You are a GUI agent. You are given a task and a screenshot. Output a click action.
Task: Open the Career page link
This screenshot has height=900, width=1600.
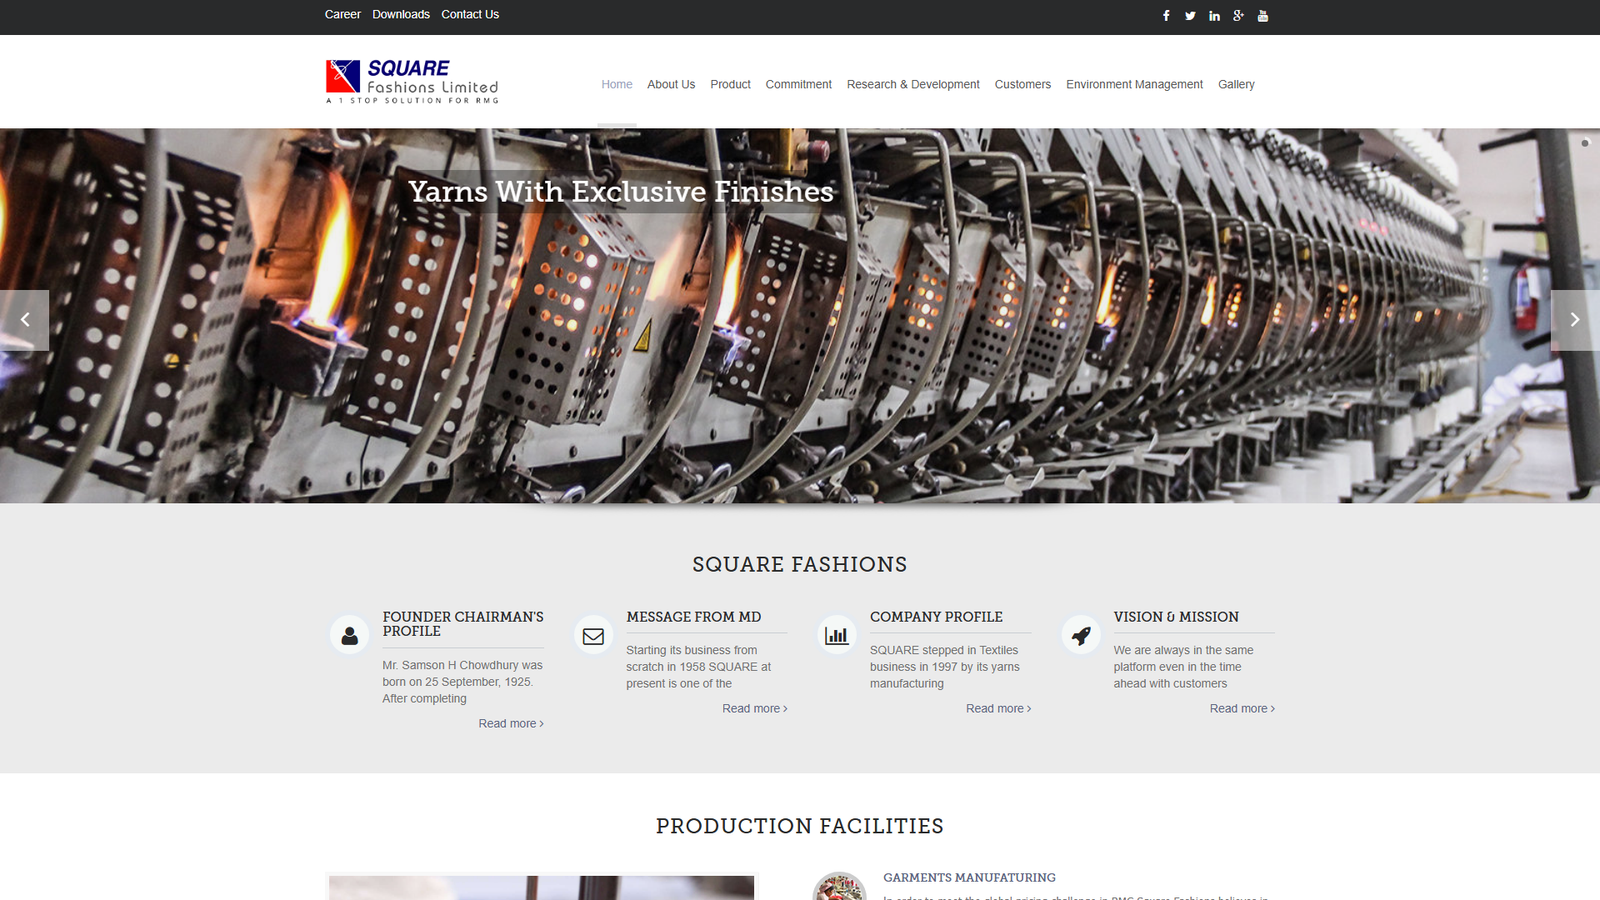coord(342,14)
